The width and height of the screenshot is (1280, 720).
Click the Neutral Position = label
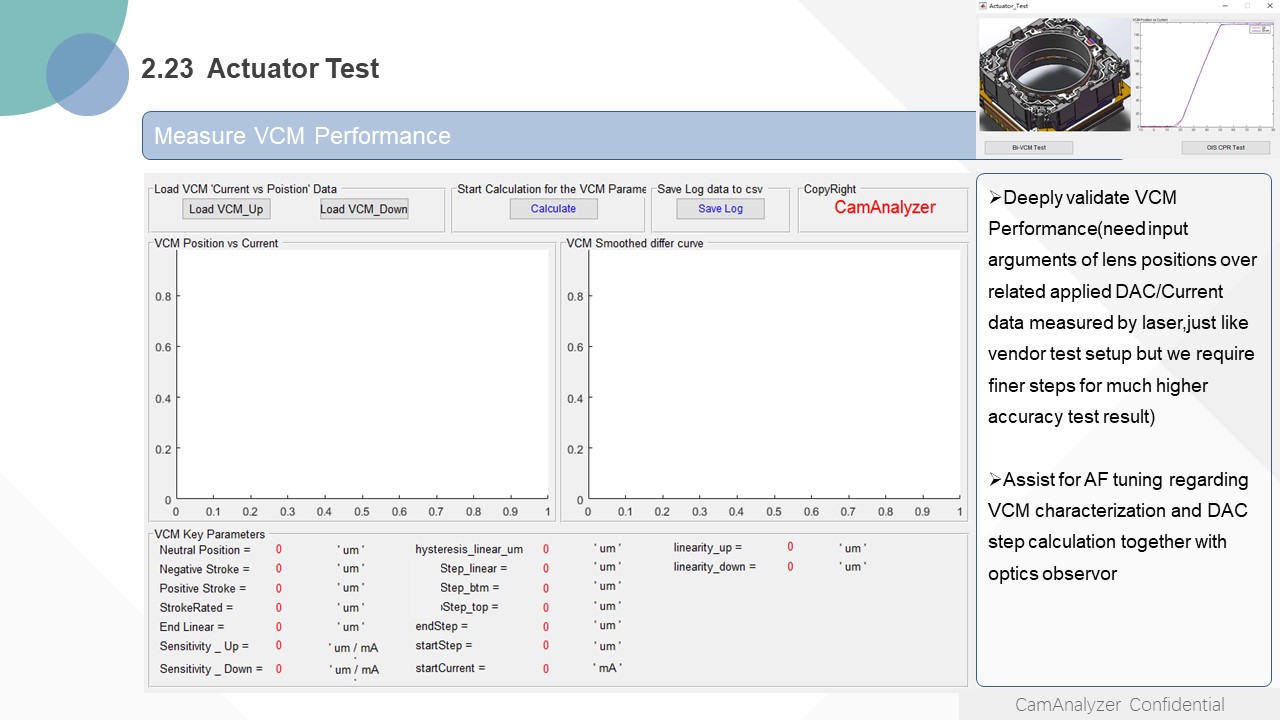coord(205,550)
